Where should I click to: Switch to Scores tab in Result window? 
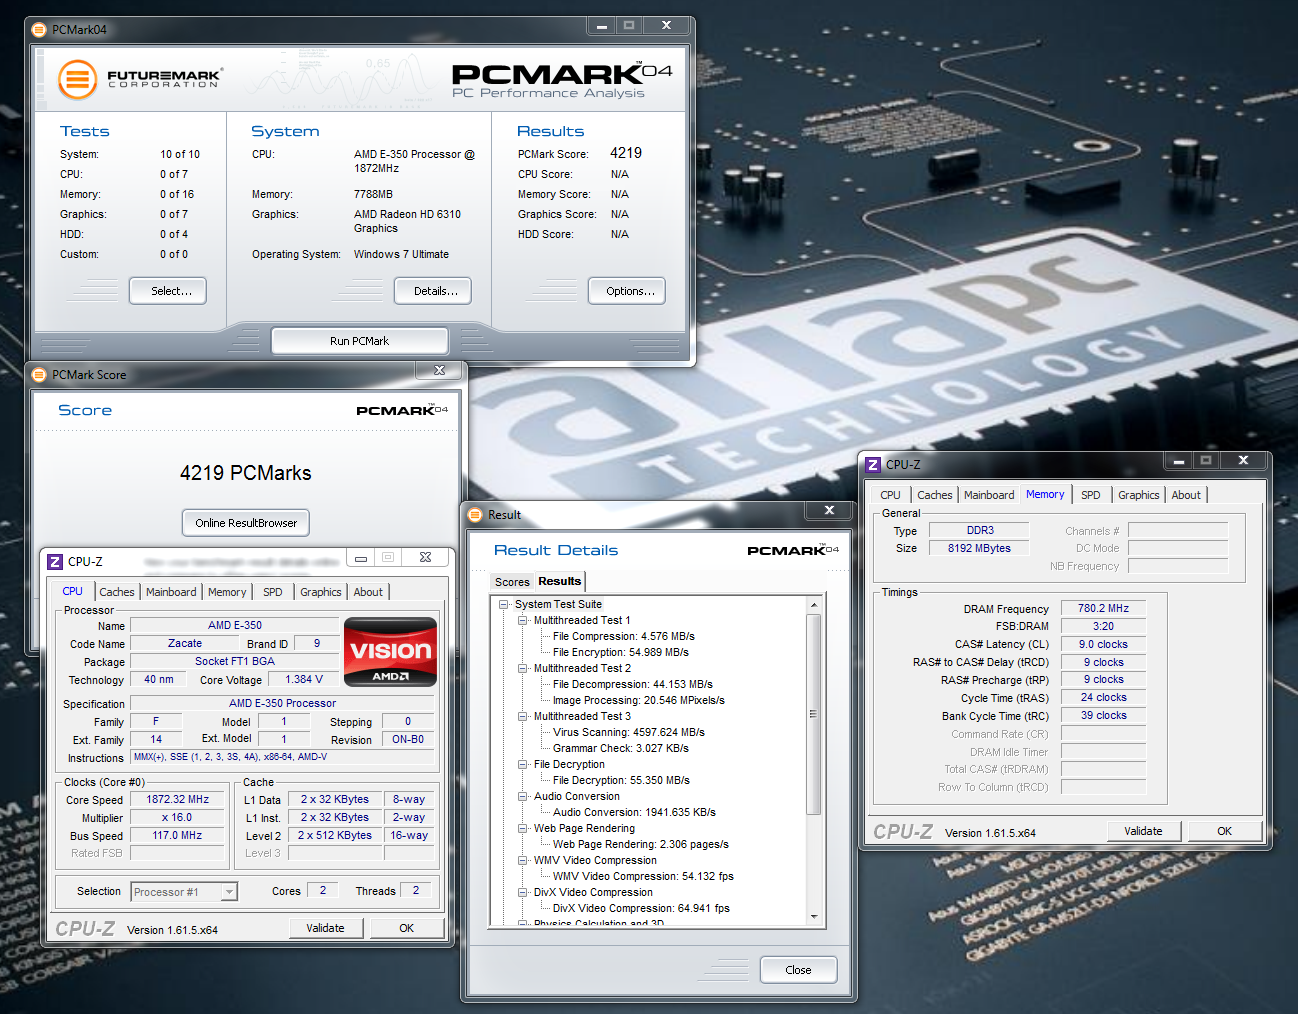pyautogui.click(x=512, y=582)
